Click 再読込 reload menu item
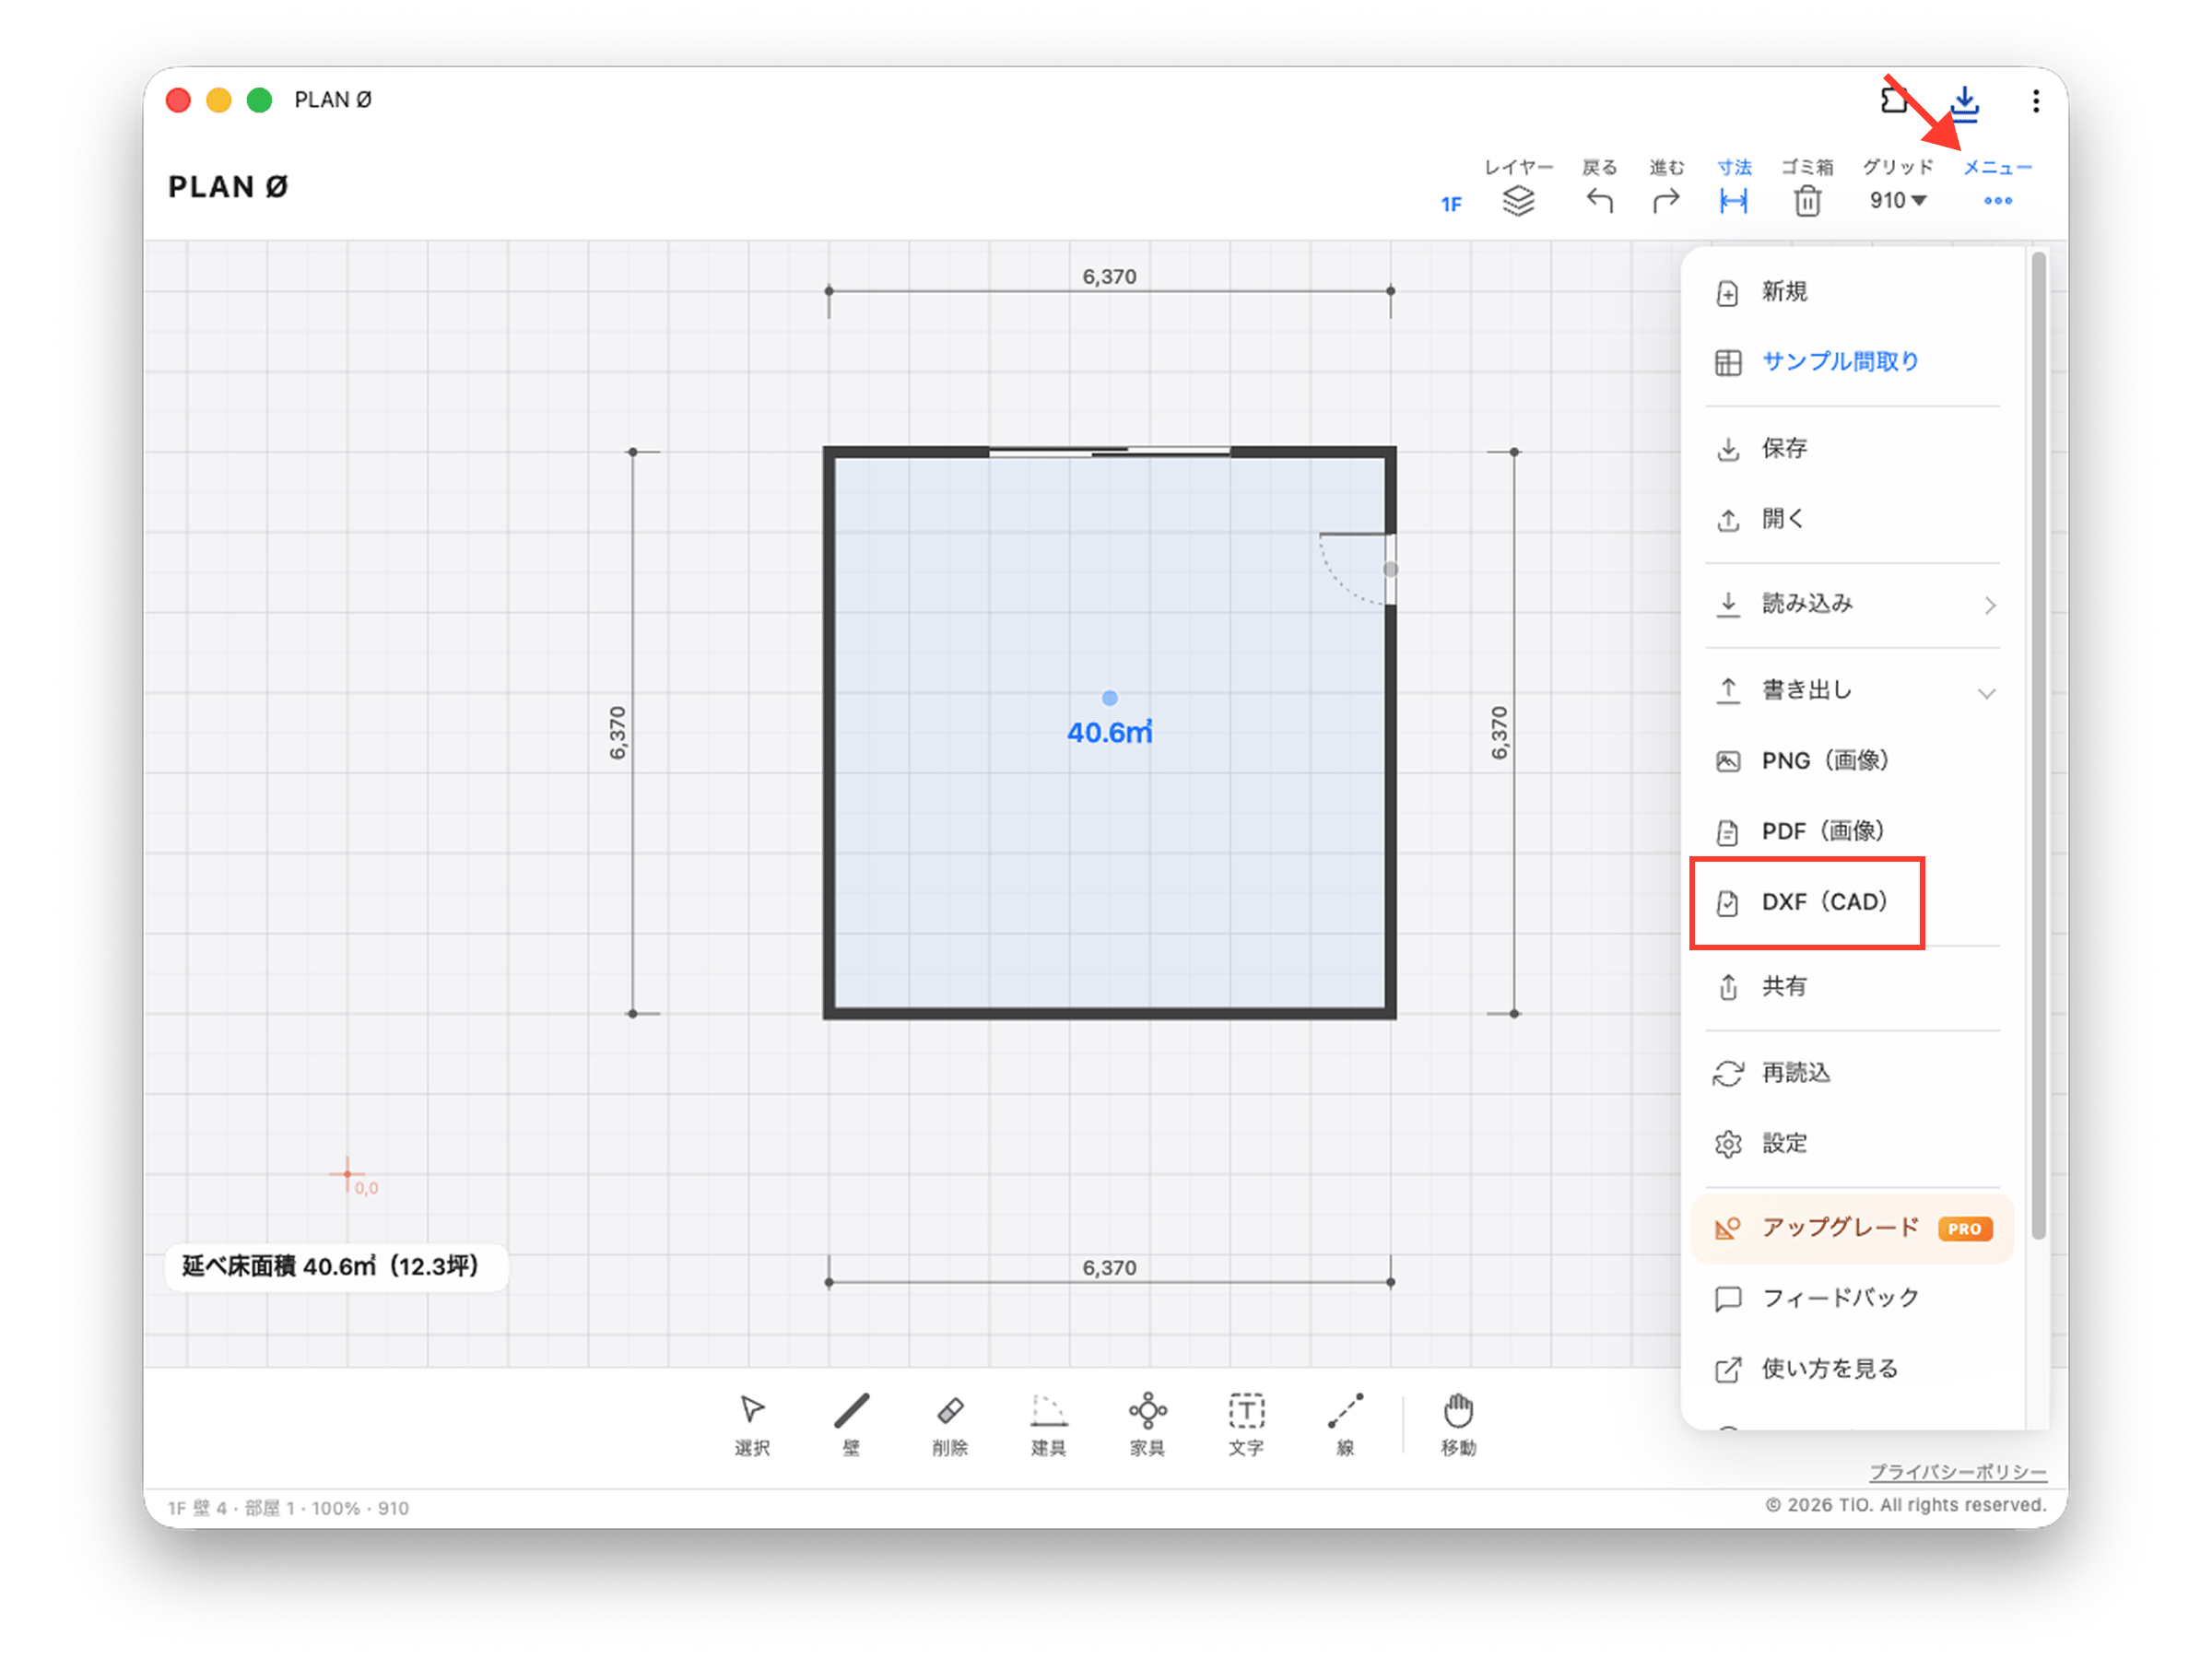Image resolution: width=2212 pixels, height=1659 pixels. (x=1851, y=1073)
